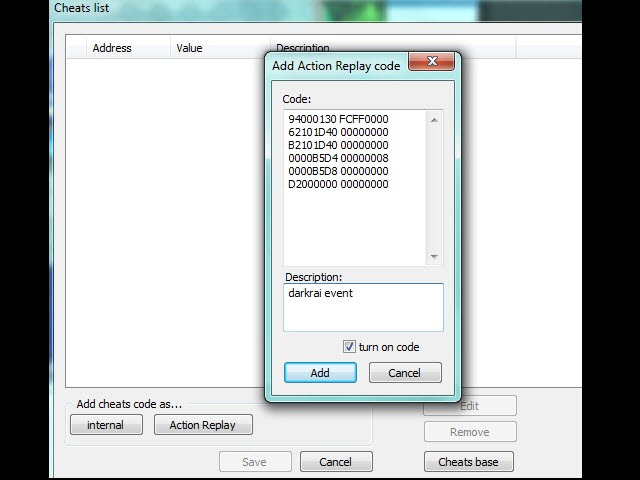Click the Code box scroll up arrow
This screenshot has width=640, height=480.
[434, 120]
